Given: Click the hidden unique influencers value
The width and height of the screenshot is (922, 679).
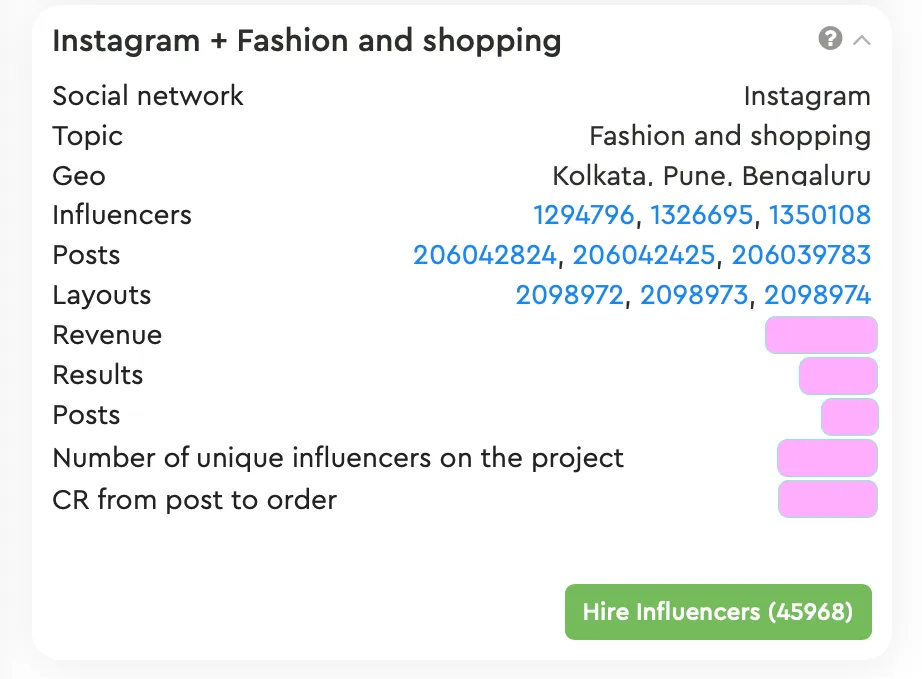Looking at the screenshot, I should pyautogui.click(x=827, y=458).
